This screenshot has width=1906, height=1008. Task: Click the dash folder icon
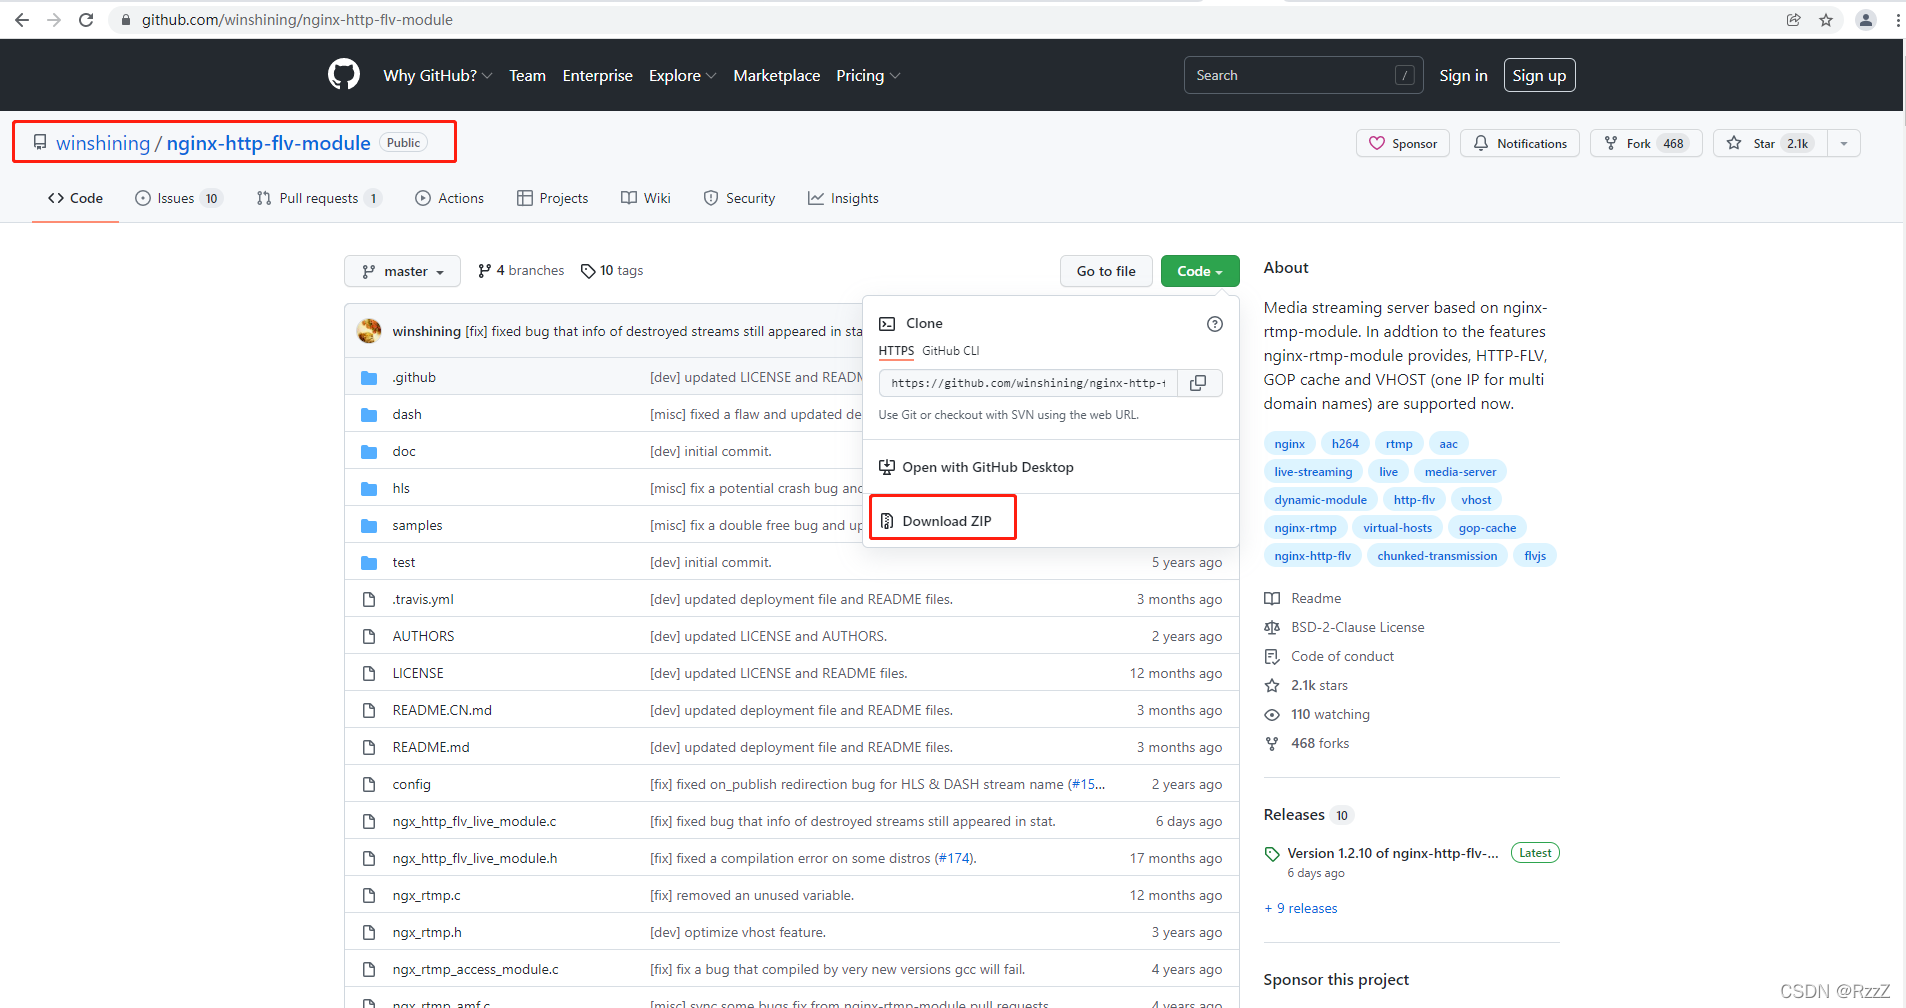click(369, 415)
